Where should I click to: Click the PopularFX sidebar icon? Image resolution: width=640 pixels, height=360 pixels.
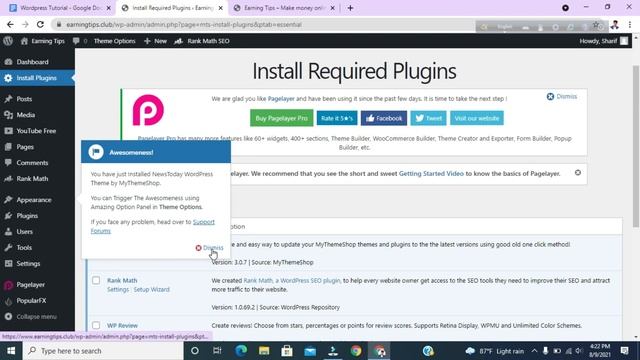[8, 301]
